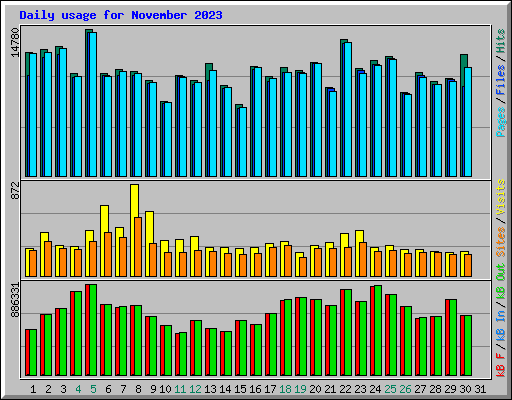
Task: Click the y-axis value 14780
Action: coord(15,43)
